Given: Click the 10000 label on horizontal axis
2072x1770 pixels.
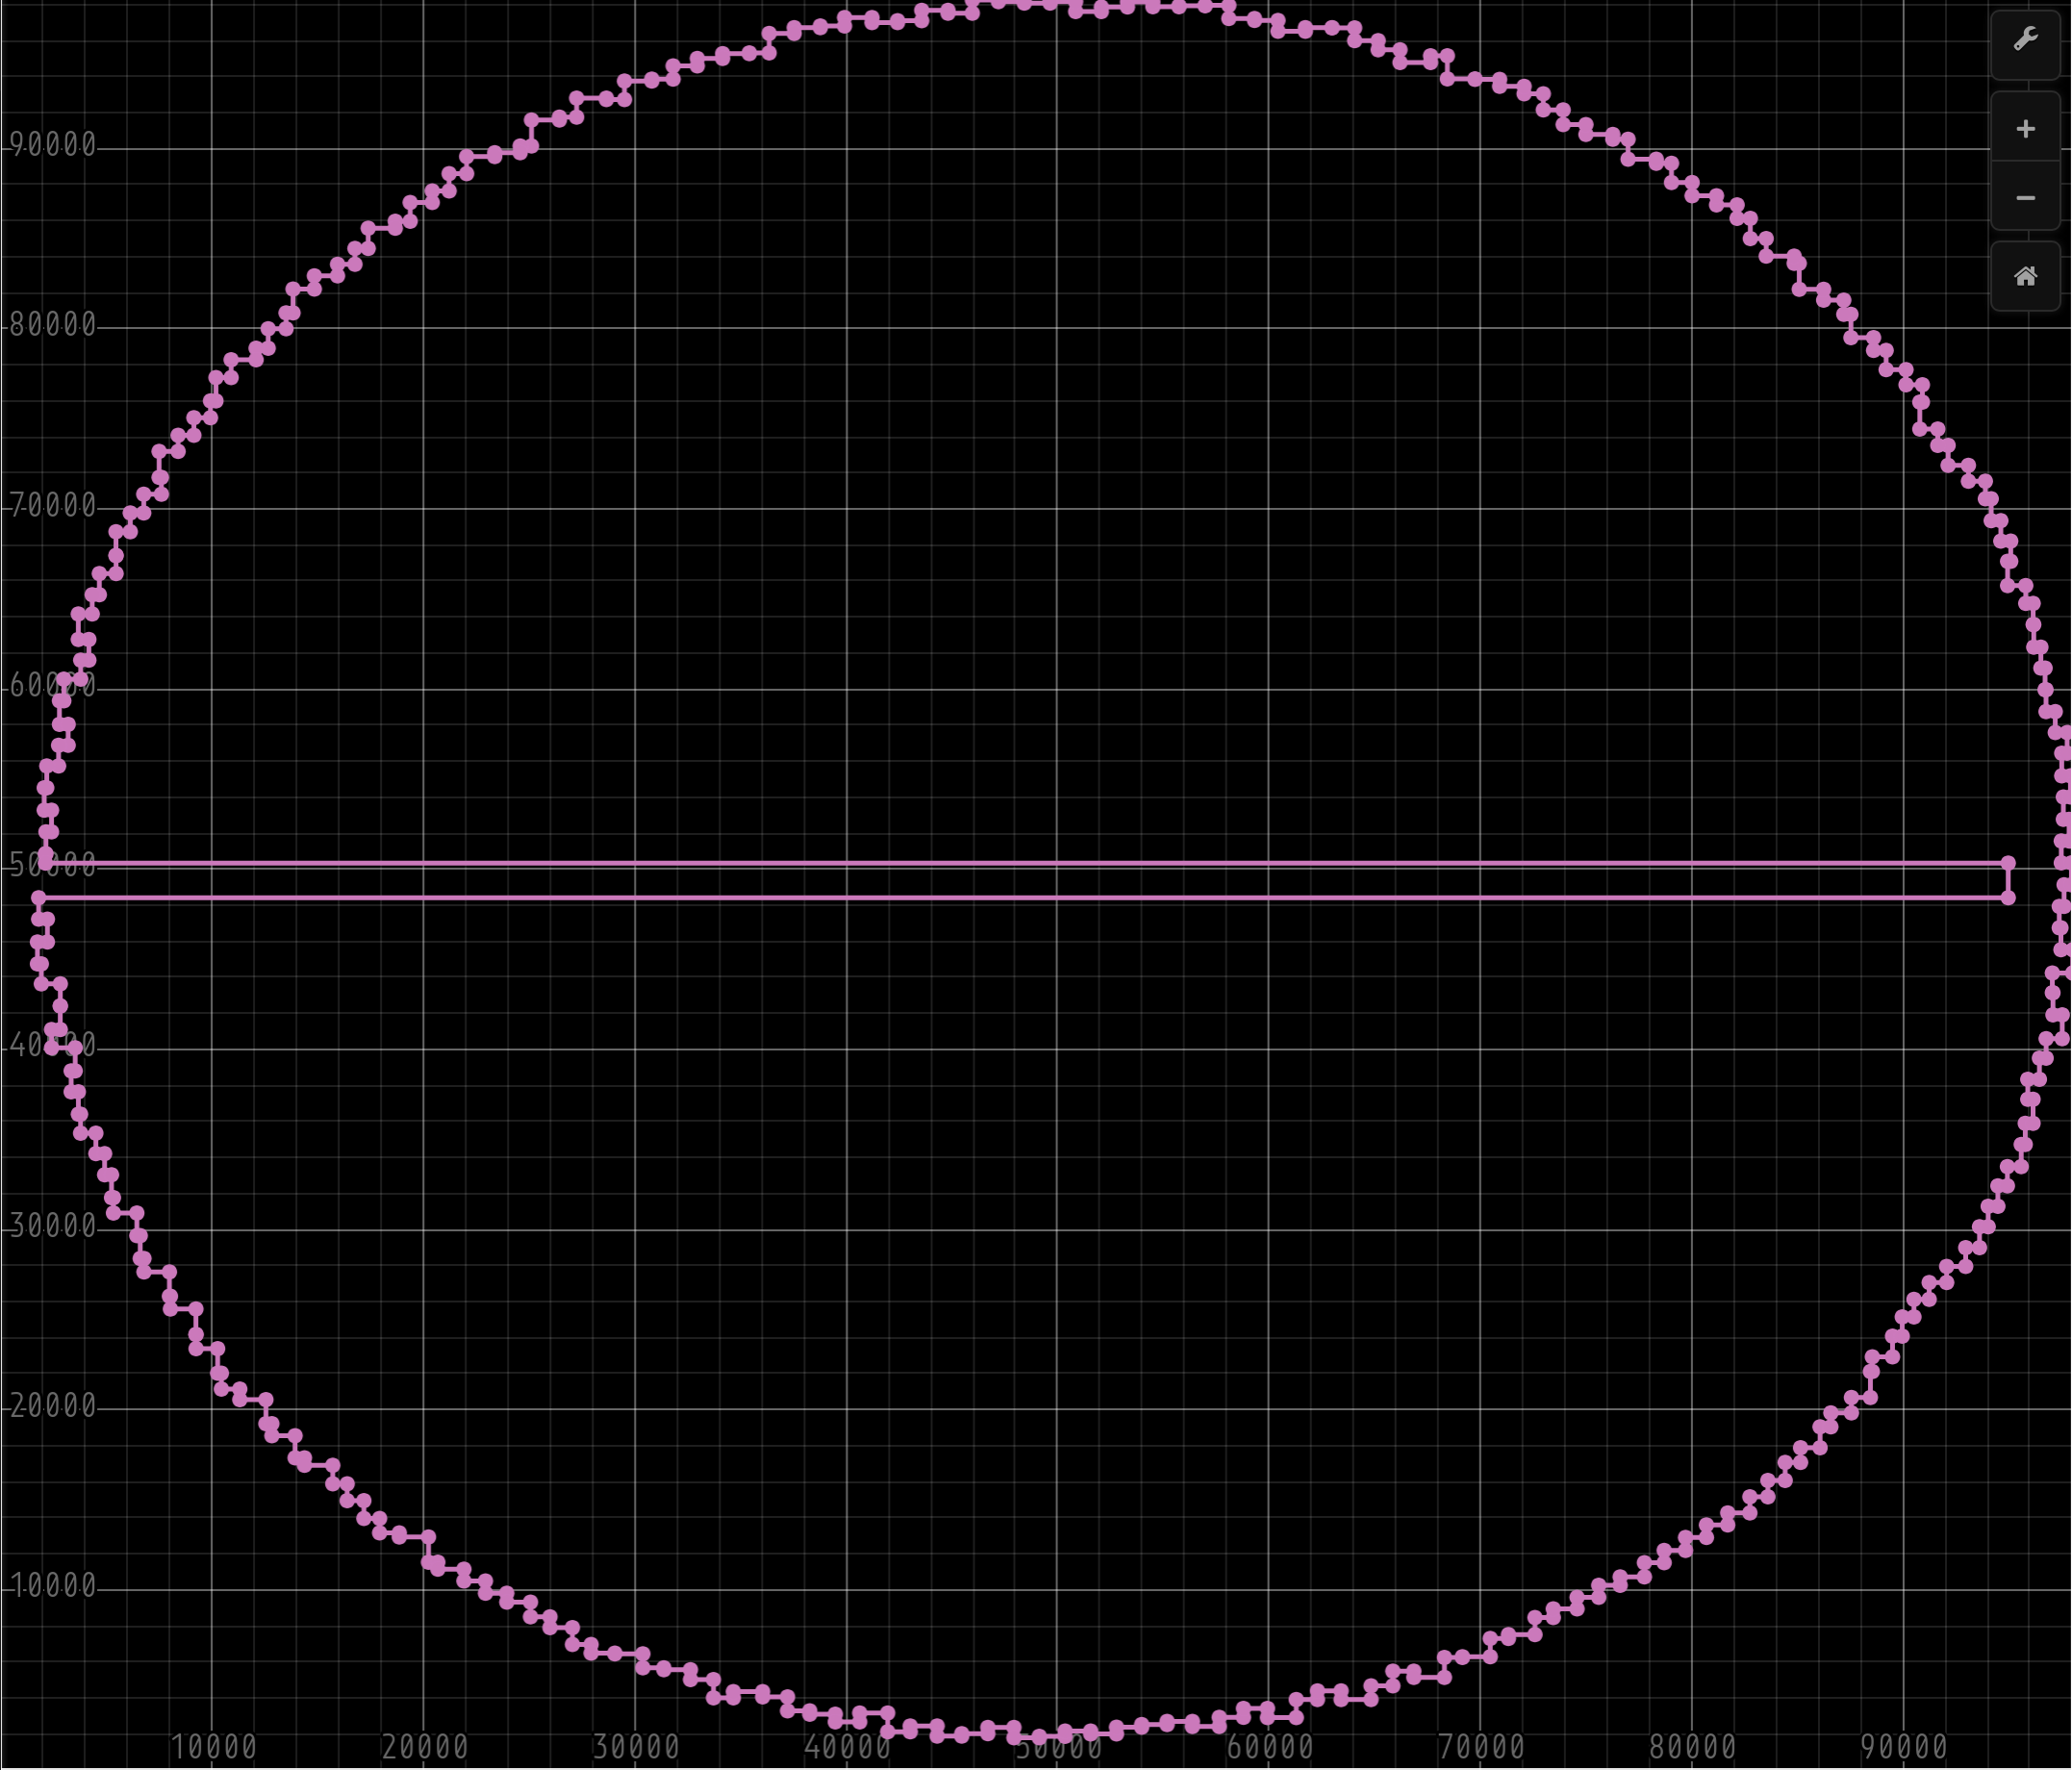Looking at the screenshot, I should click(x=213, y=1747).
